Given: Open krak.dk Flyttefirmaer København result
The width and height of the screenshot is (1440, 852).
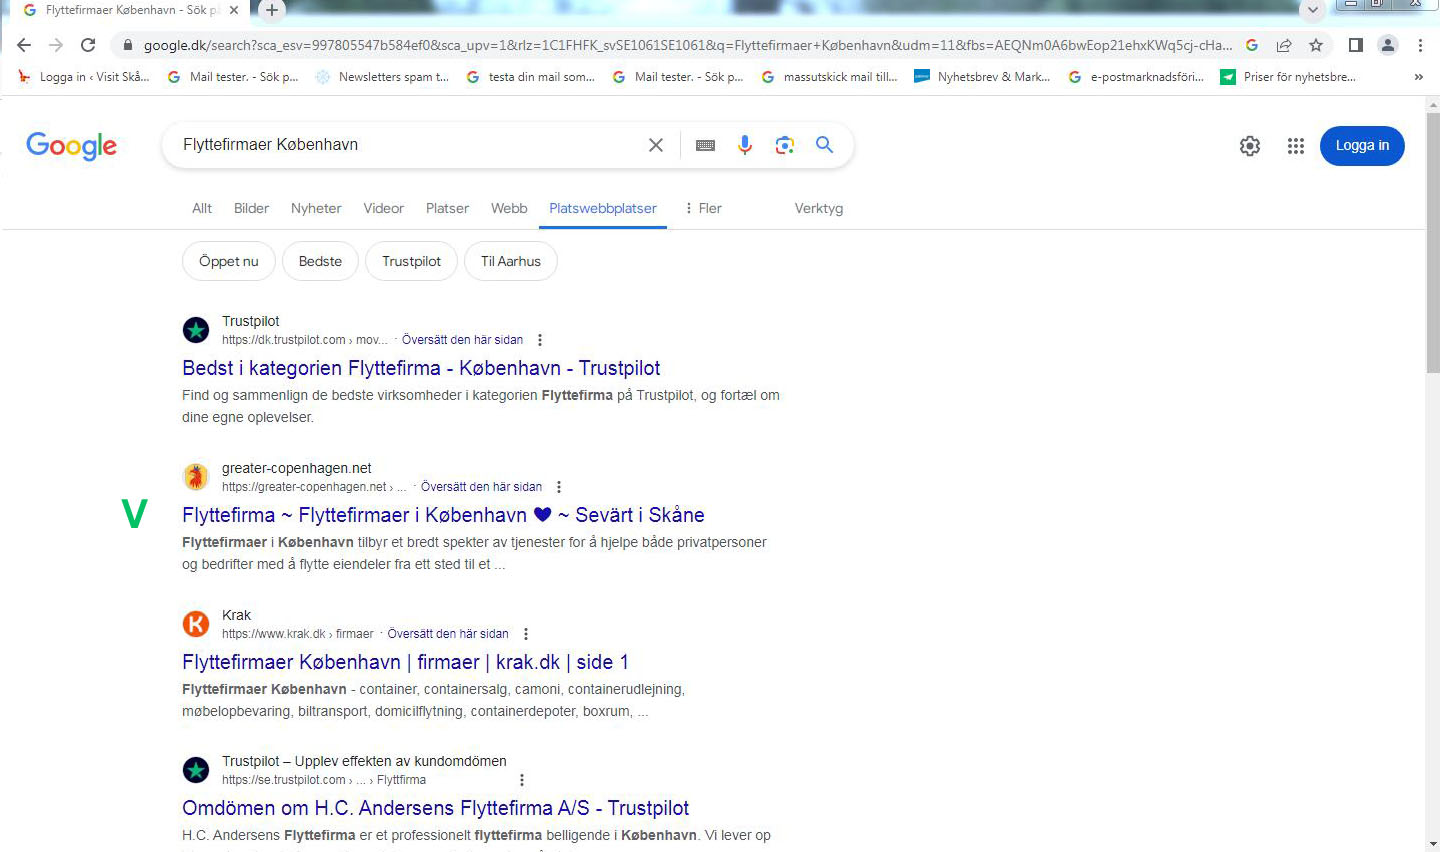Looking at the screenshot, I should tap(405, 662).
